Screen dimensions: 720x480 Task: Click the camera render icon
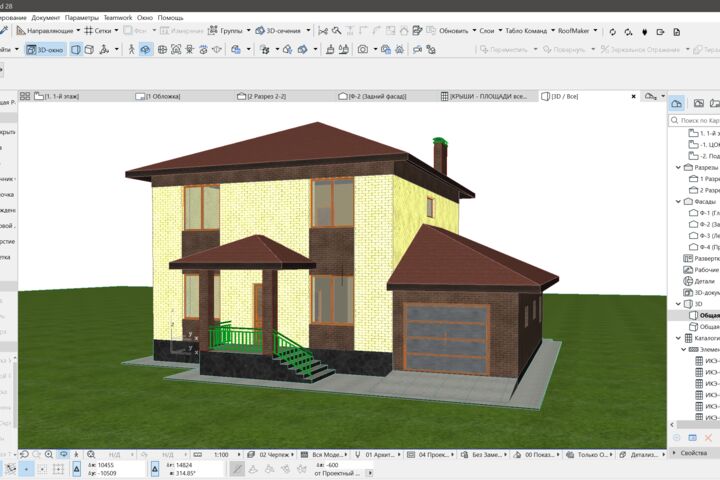click(363, 50)
